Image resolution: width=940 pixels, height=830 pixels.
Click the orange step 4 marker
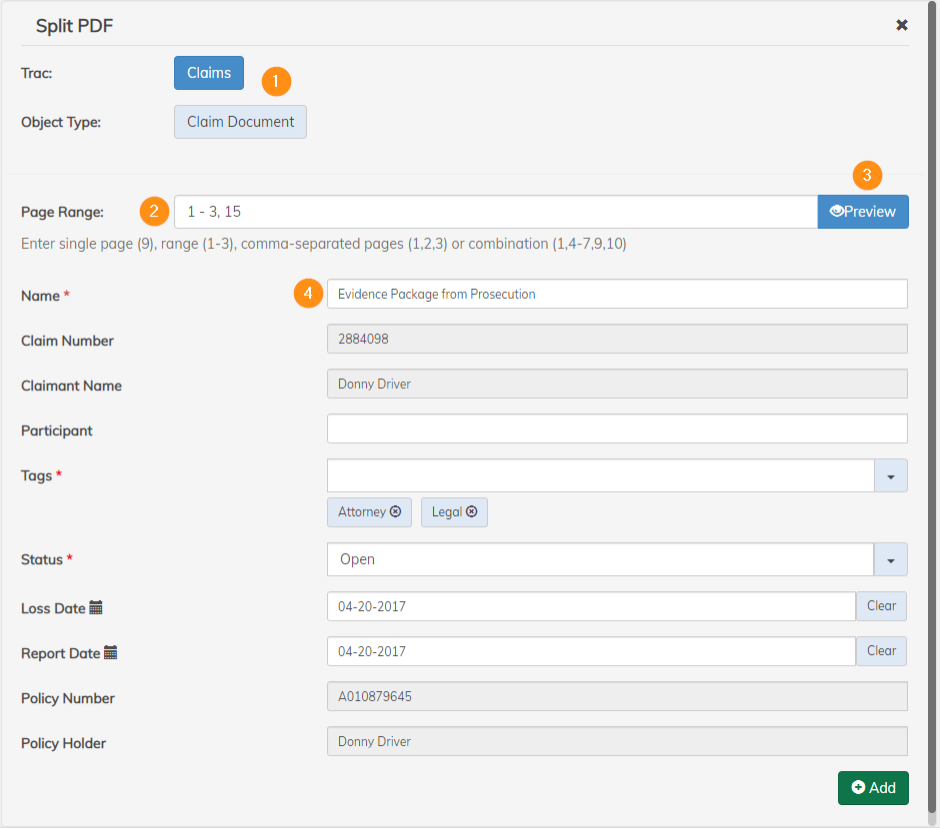coord(309,294)
